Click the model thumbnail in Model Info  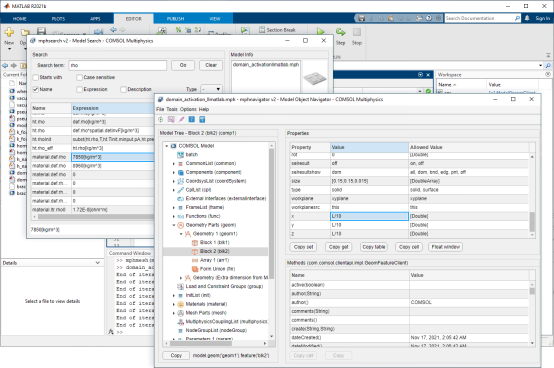click(314, 78)
